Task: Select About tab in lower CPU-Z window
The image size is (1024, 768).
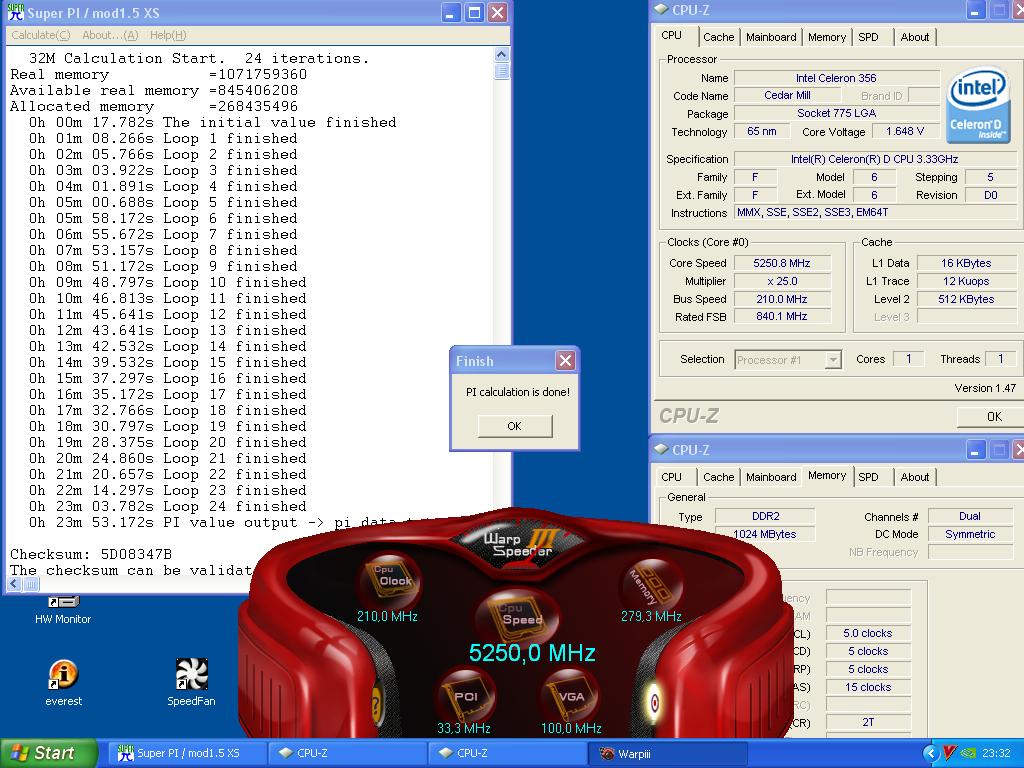Action: (x=914, y=477)
